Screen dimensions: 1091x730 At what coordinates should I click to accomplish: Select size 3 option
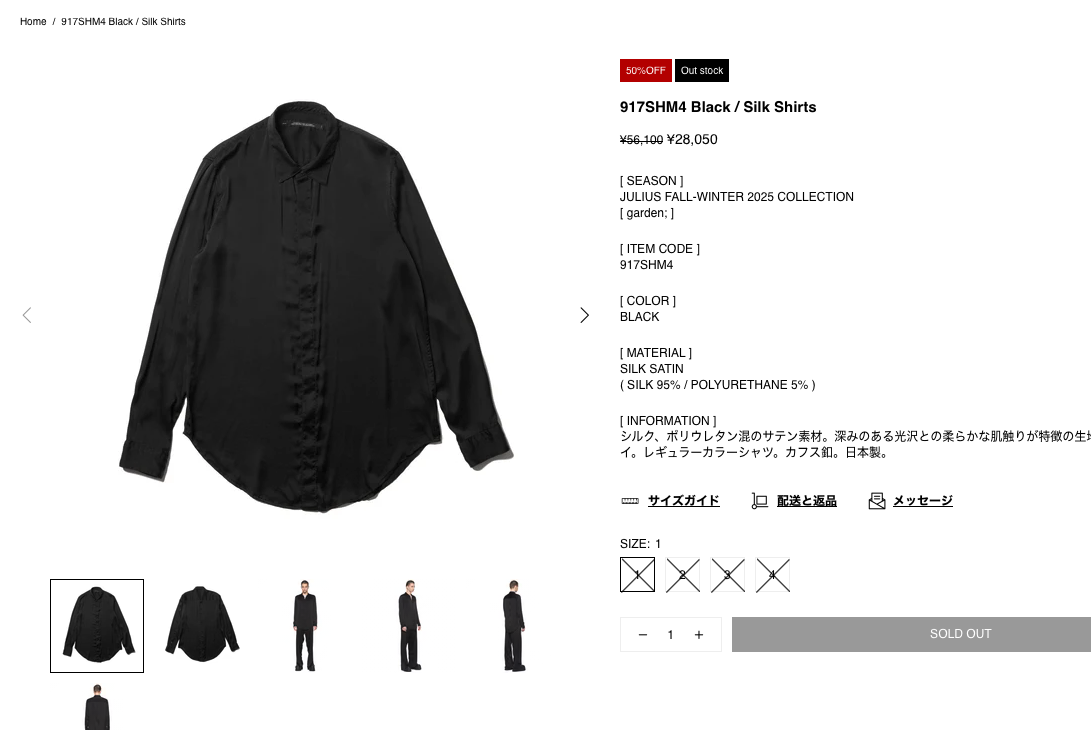pyautogui.click(x=728, y=575)
